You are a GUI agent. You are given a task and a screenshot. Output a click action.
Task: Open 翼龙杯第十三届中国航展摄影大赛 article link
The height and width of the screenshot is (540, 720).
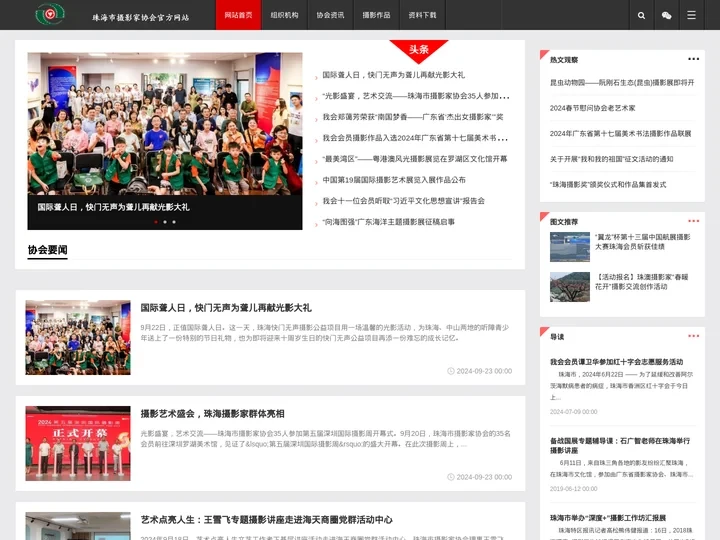pyautogui.click(x=643, y=242)
